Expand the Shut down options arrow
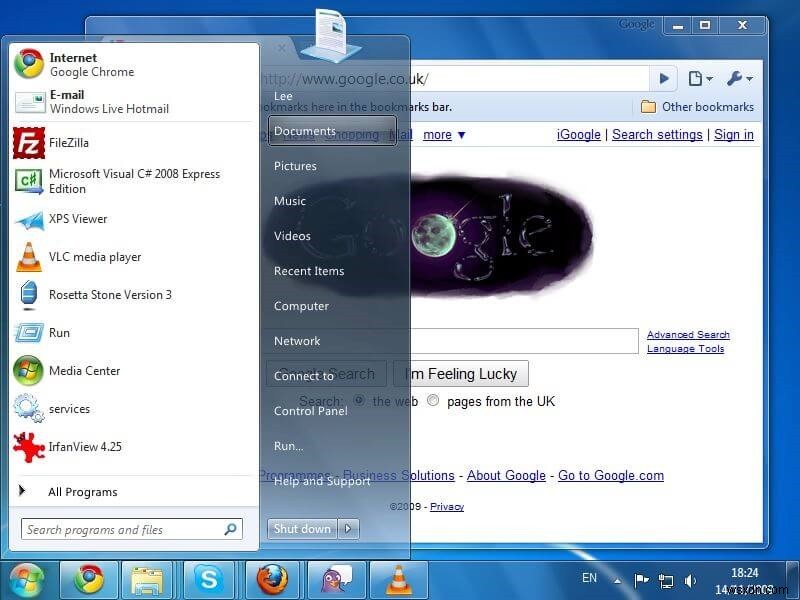This screenshot has height=600, width=800. pos(346,529)
